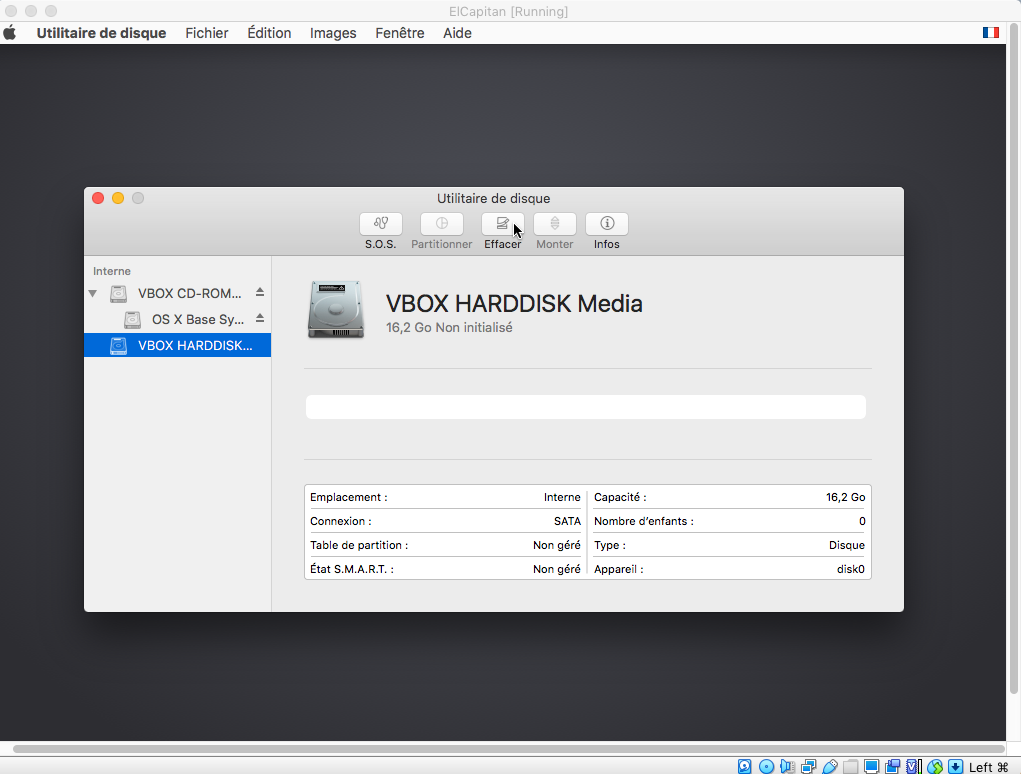The width and height of the screenshot is (1021, 774).
Task: Click the VirtualBox CPU virtualization status icon
Action: pos(914,767)
